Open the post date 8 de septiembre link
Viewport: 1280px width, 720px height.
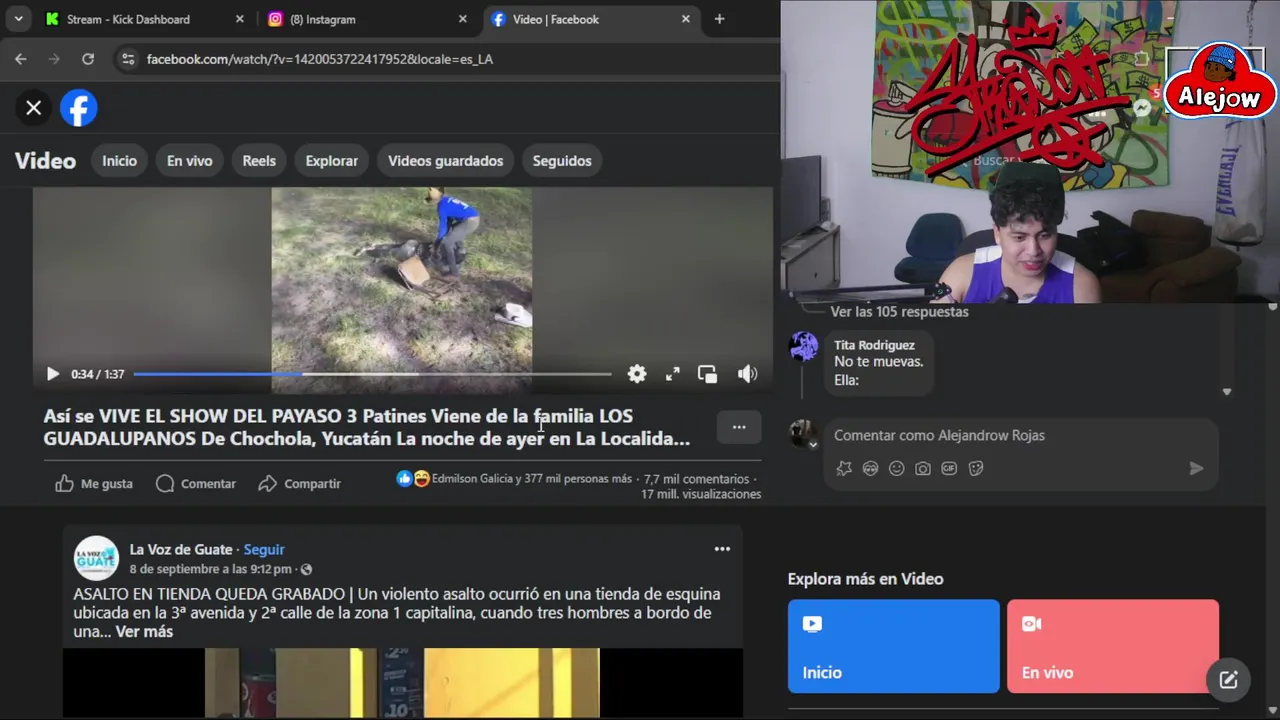coord(210,569)
